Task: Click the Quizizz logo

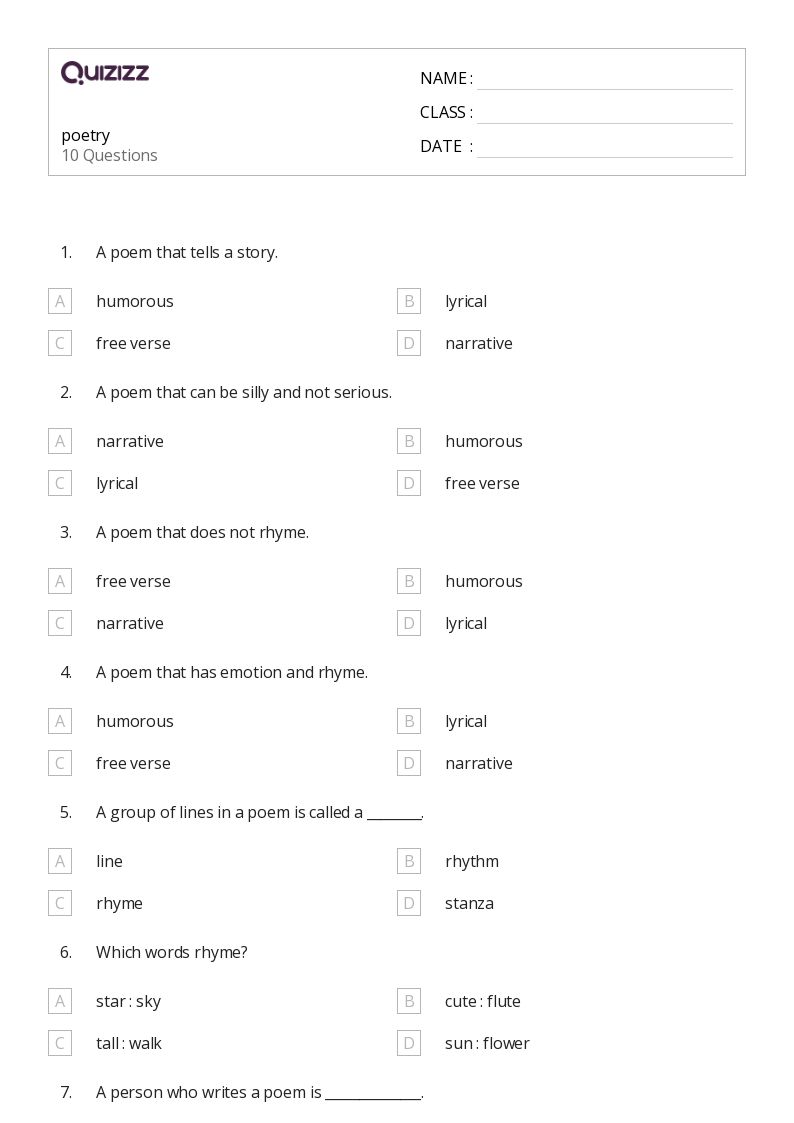Action: pyautogui.click(x=105, y=72)
